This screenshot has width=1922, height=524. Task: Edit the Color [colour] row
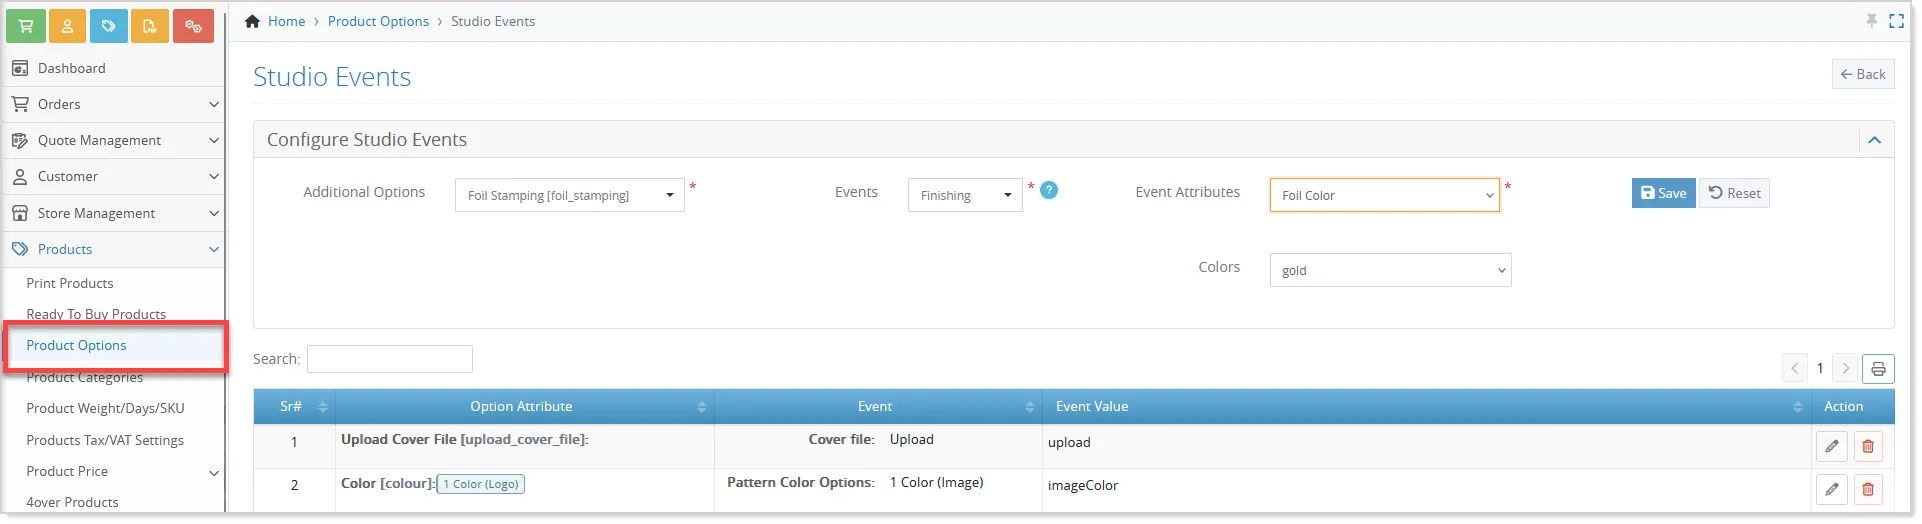click(1831, 489)
